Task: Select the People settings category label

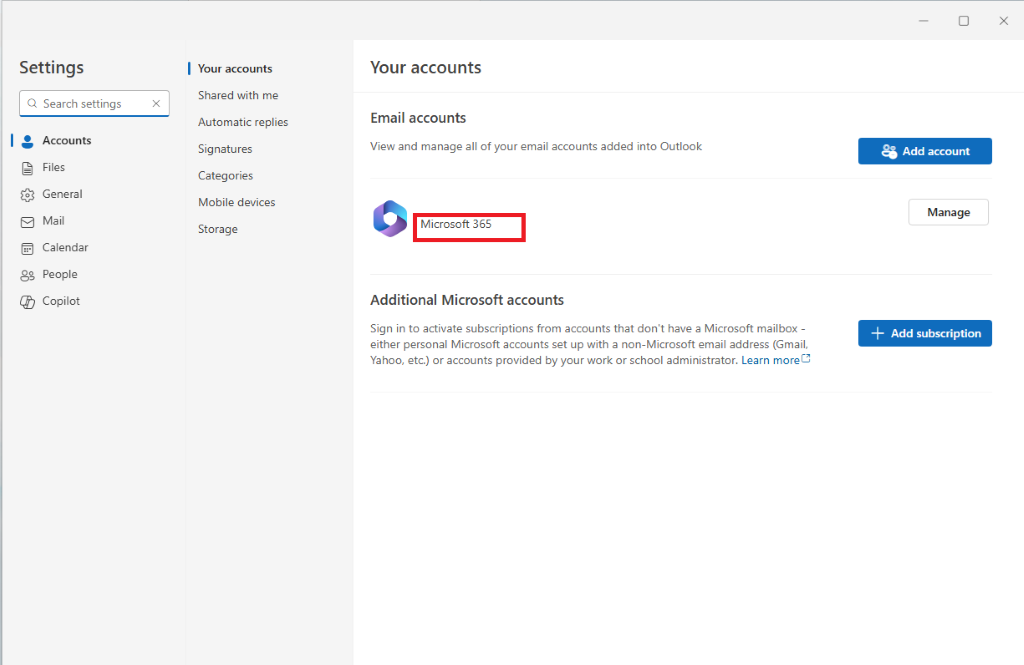Action: tap(60, 274)
